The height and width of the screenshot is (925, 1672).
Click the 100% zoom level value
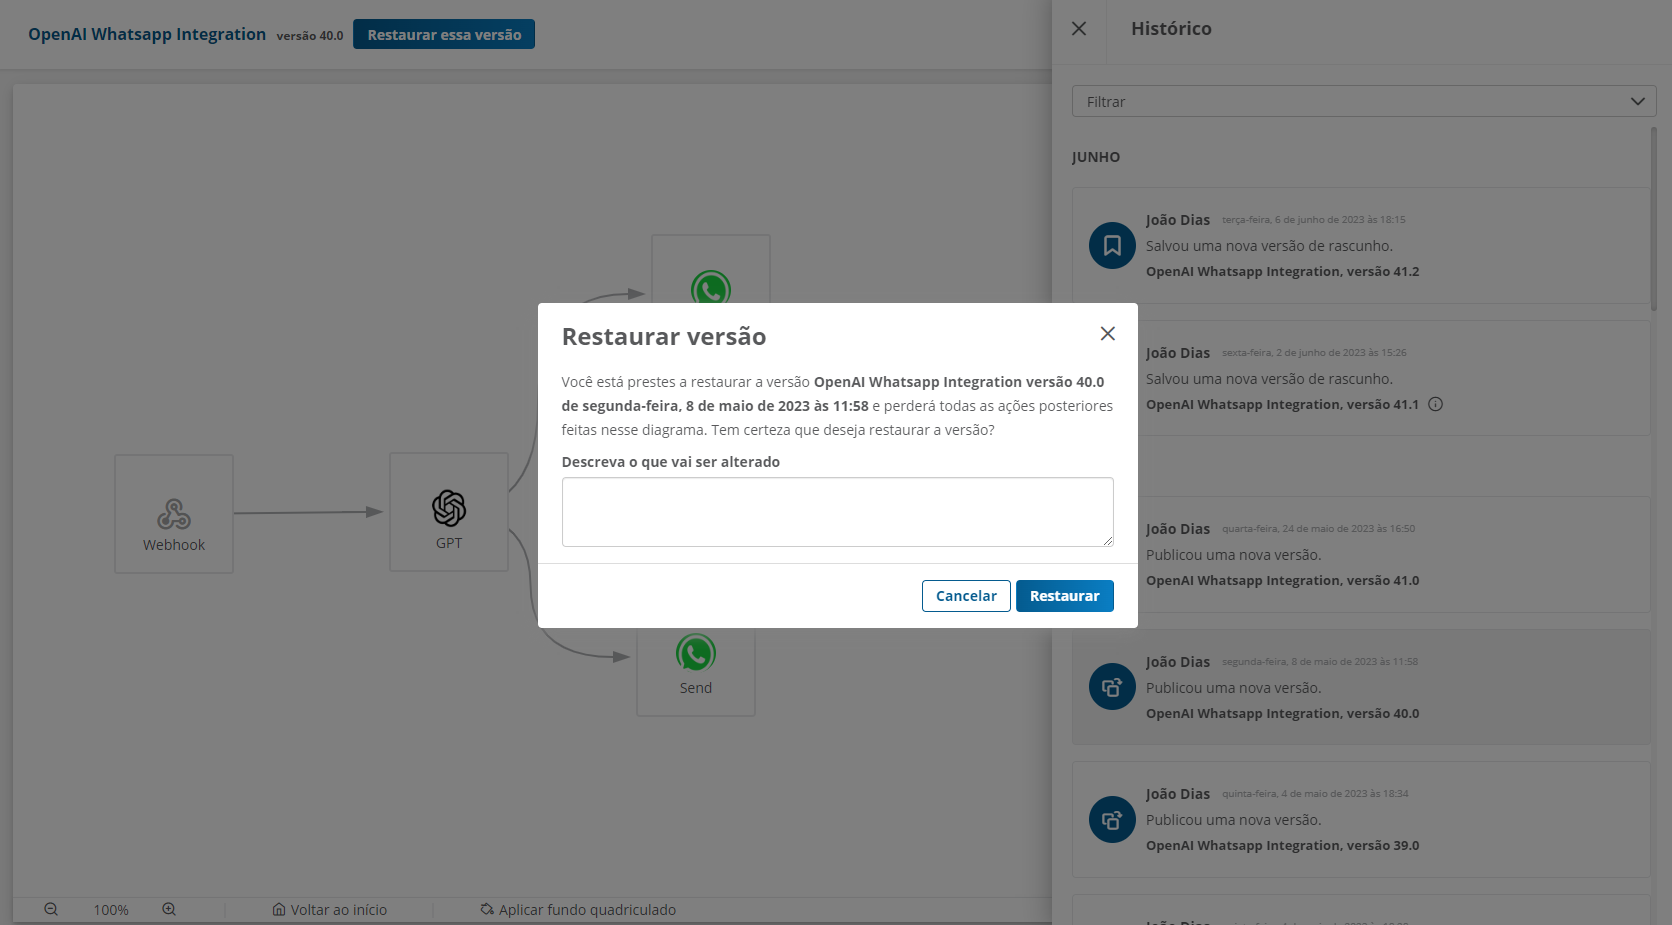click(111, 910)
